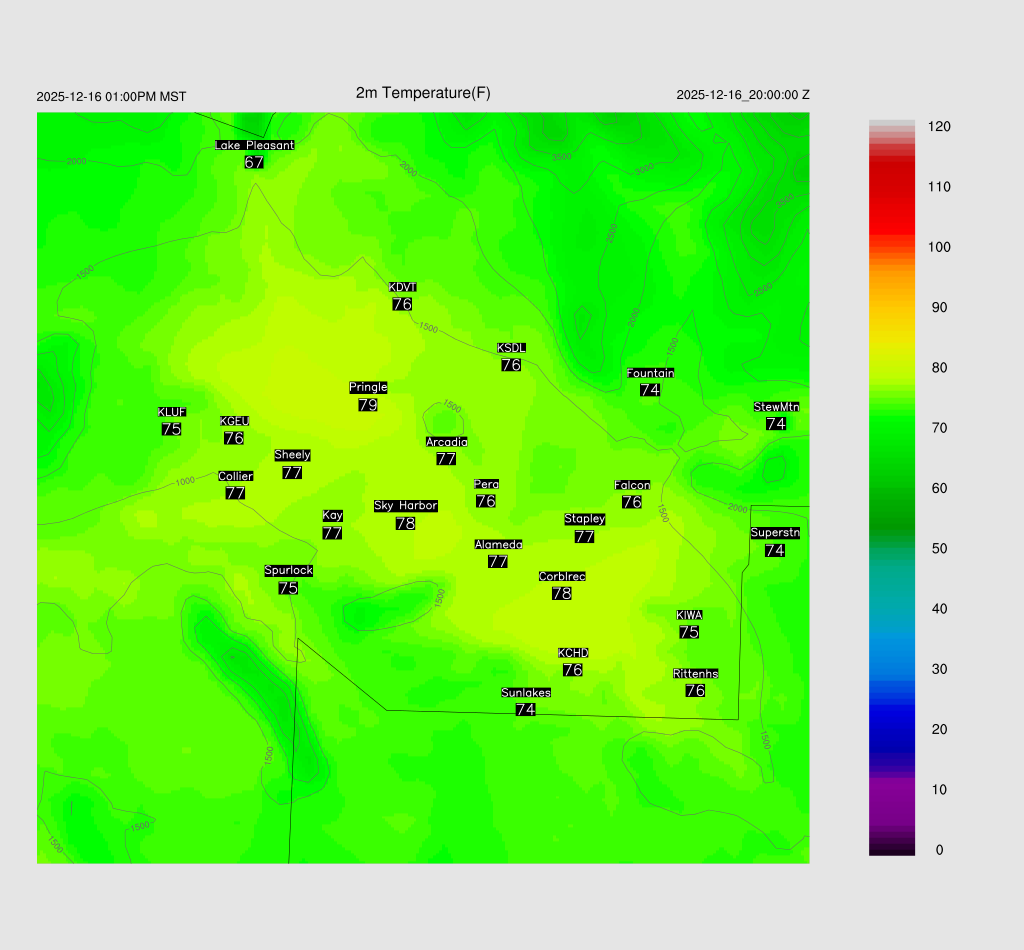Viewport: 1024px width, 950px height.
Task: Click the KLUF station label
Action: 172,412
